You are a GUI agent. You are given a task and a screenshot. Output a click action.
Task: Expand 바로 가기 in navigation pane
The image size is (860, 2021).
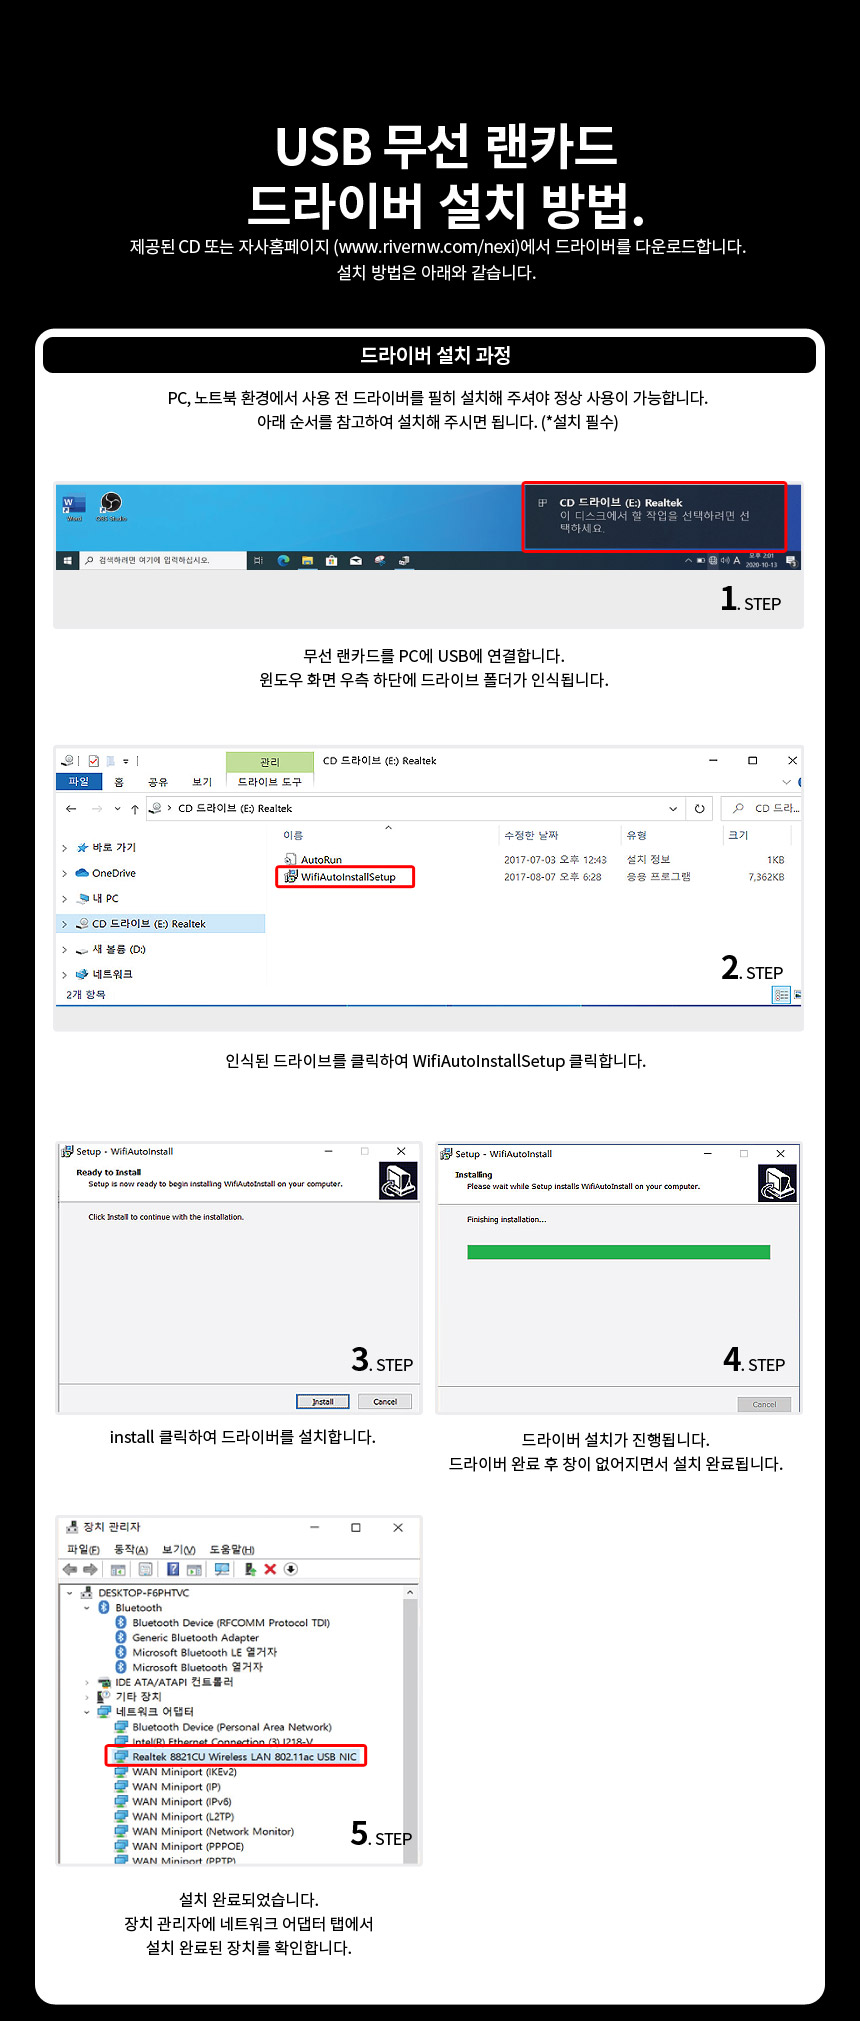coord(65,848)
